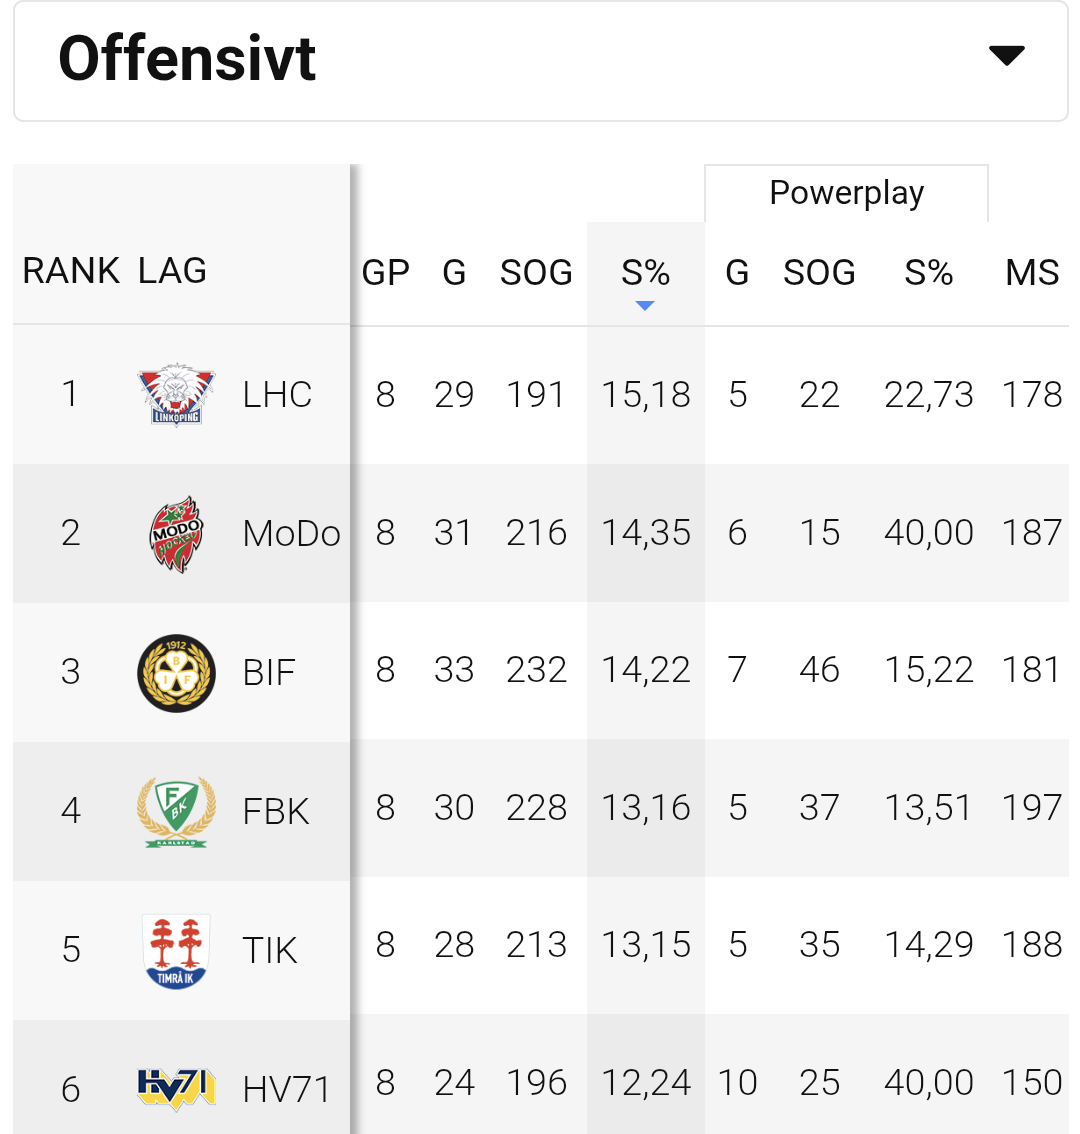Sort table by MS column
1080x1134 pixels.
point(1032,272)
